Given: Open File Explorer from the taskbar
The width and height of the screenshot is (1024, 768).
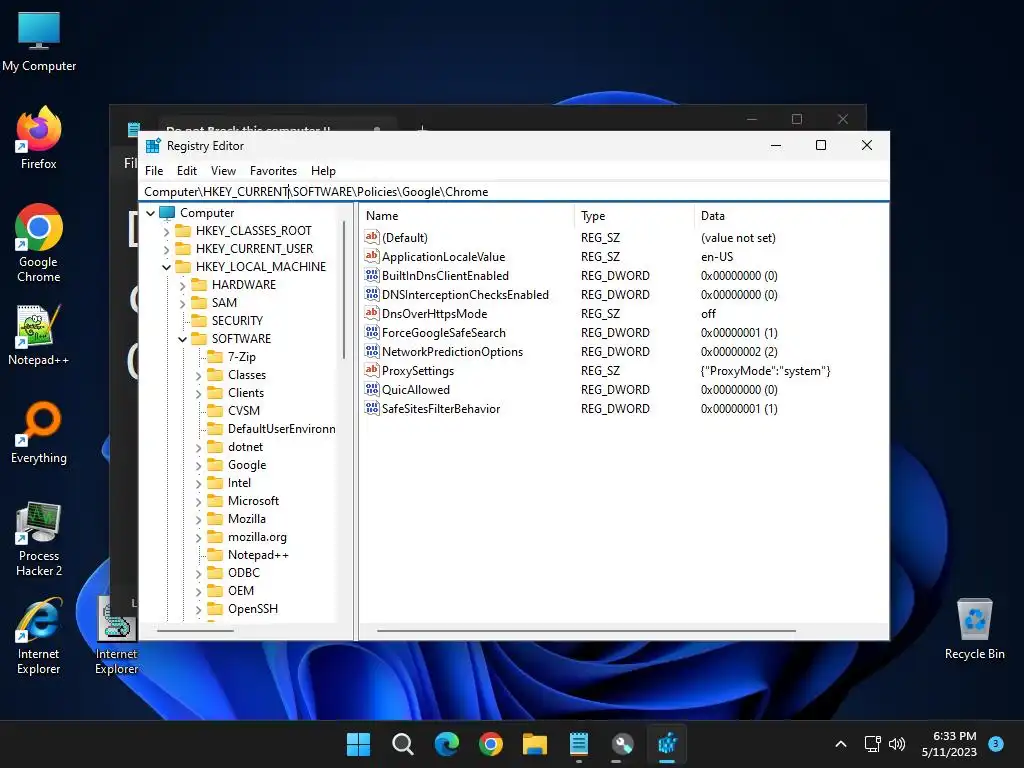Looking at the screenshot, I should (x=534, y=744).
